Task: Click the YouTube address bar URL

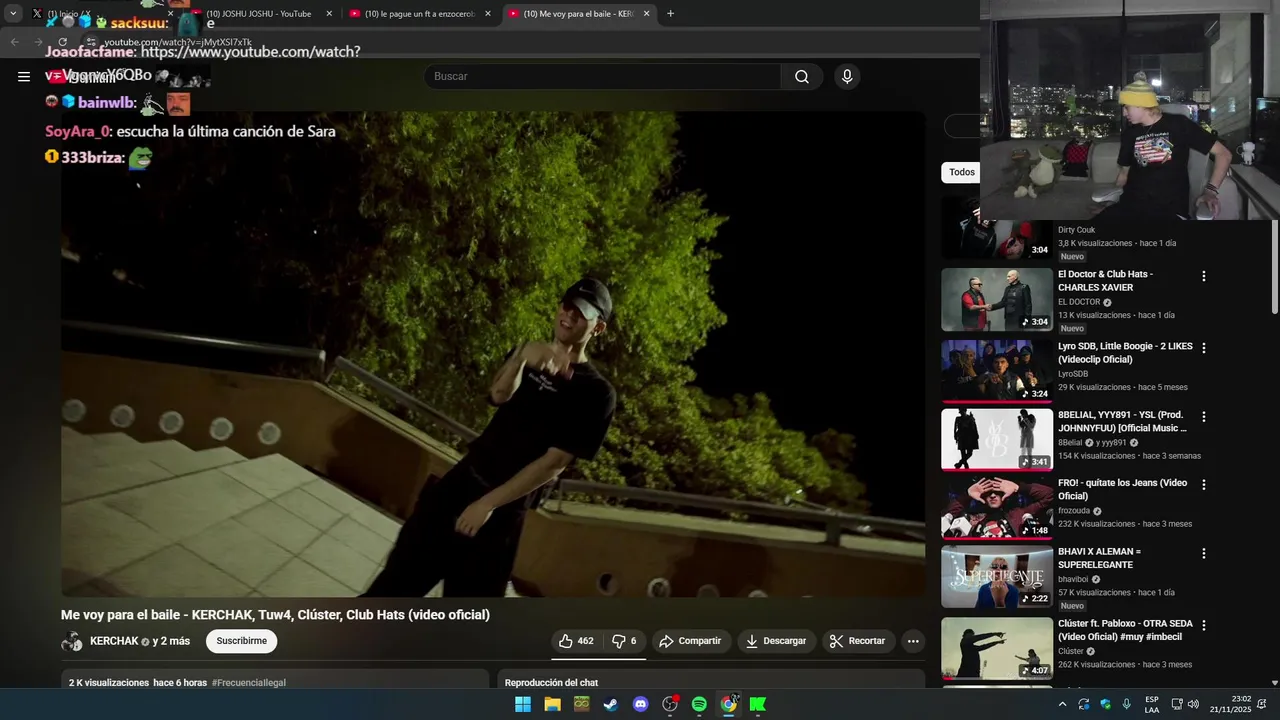Action: tap(178, 42)
